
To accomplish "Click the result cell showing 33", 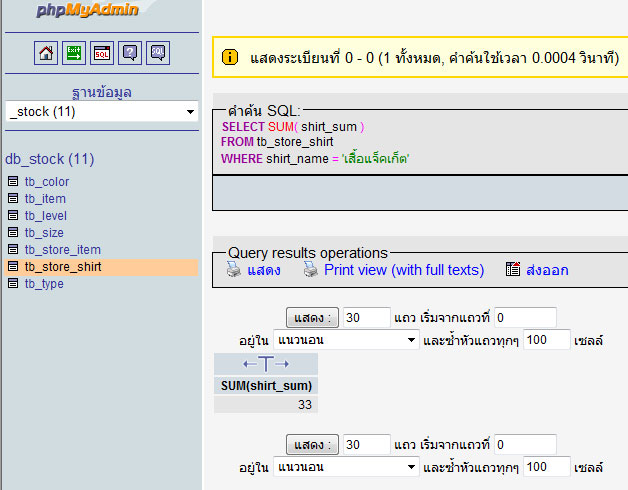I will click(266, 405).
